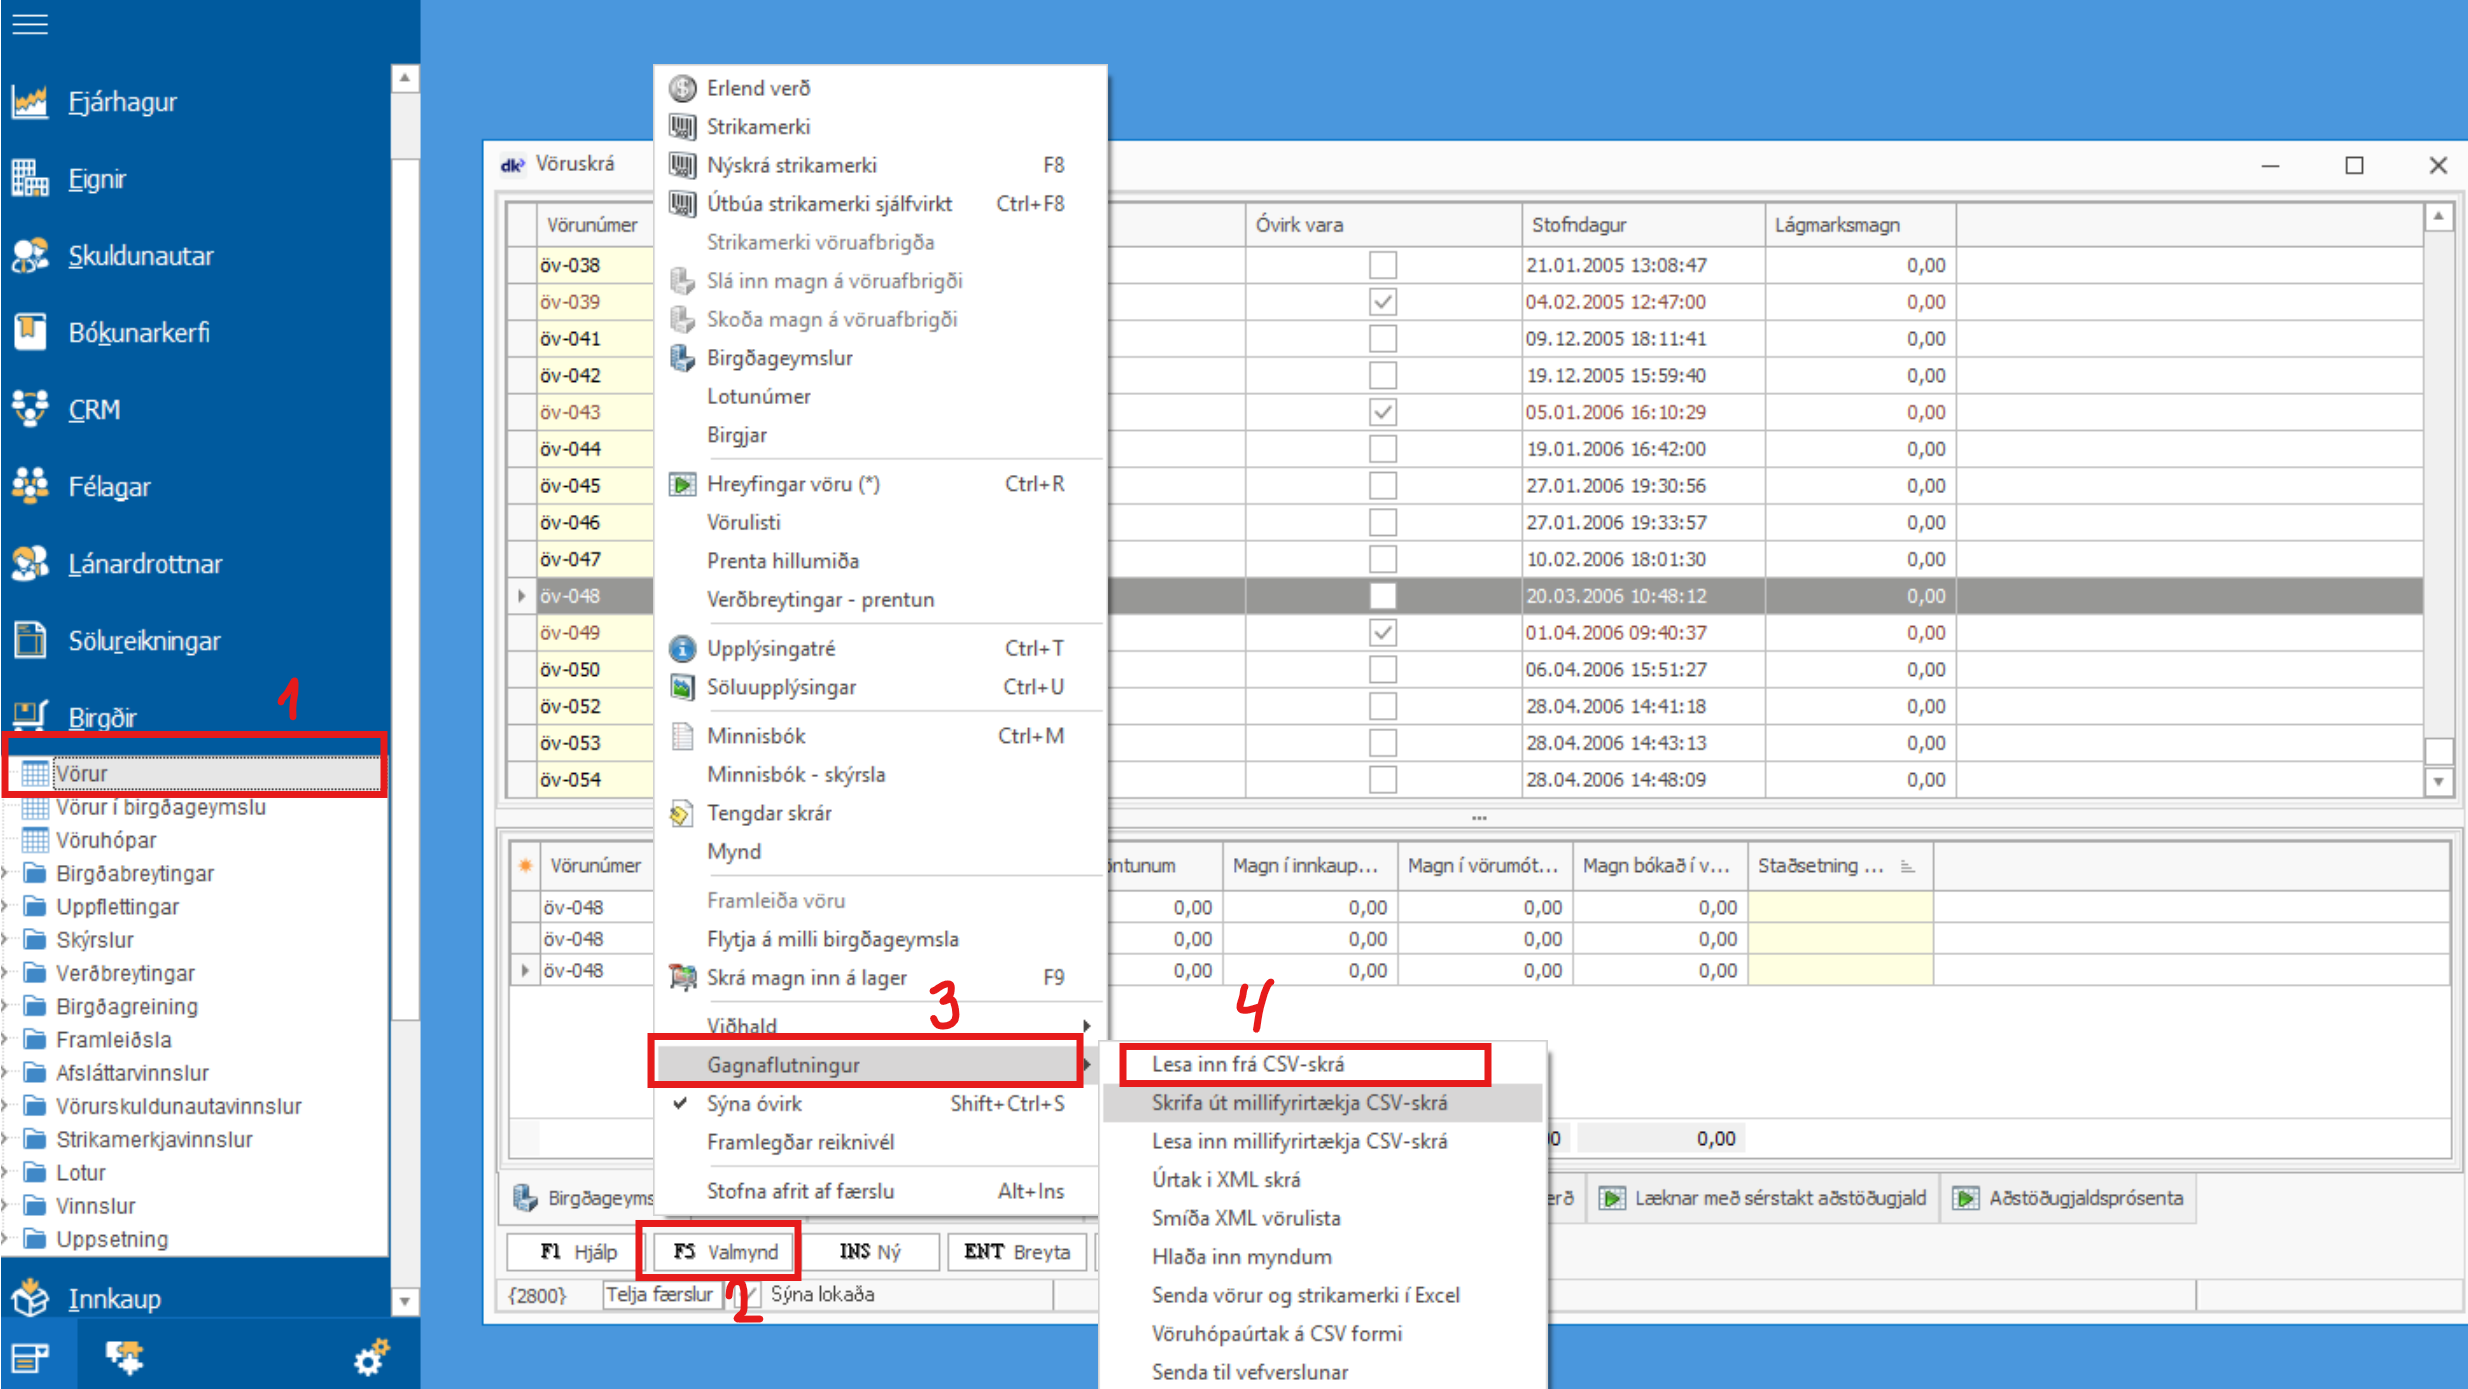This screenshot has width=2468, height=1389.
Task: Select Lesa inn frá CSV-skrá
Action: pyautogui.click(x=1247, y=1064)
